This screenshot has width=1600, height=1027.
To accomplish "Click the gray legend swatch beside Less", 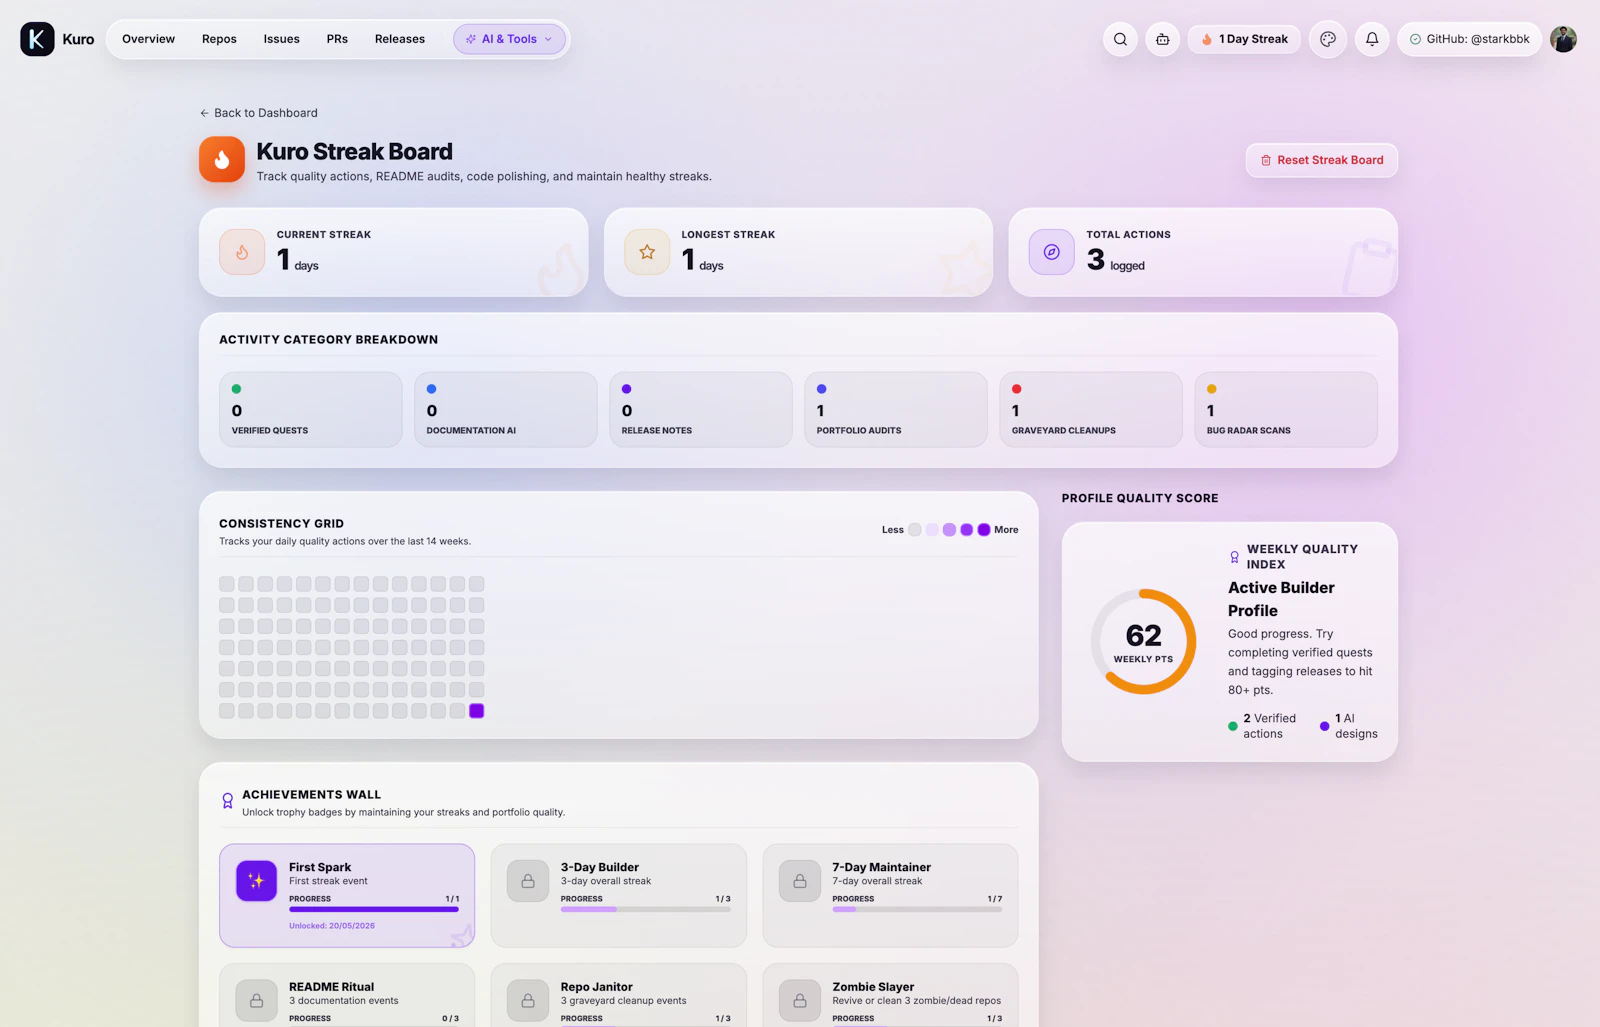I will 915,530.
